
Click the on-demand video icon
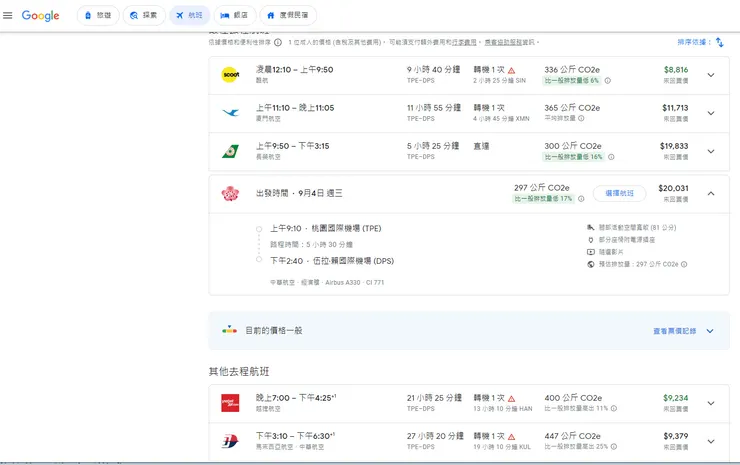[x=590, y=252]
